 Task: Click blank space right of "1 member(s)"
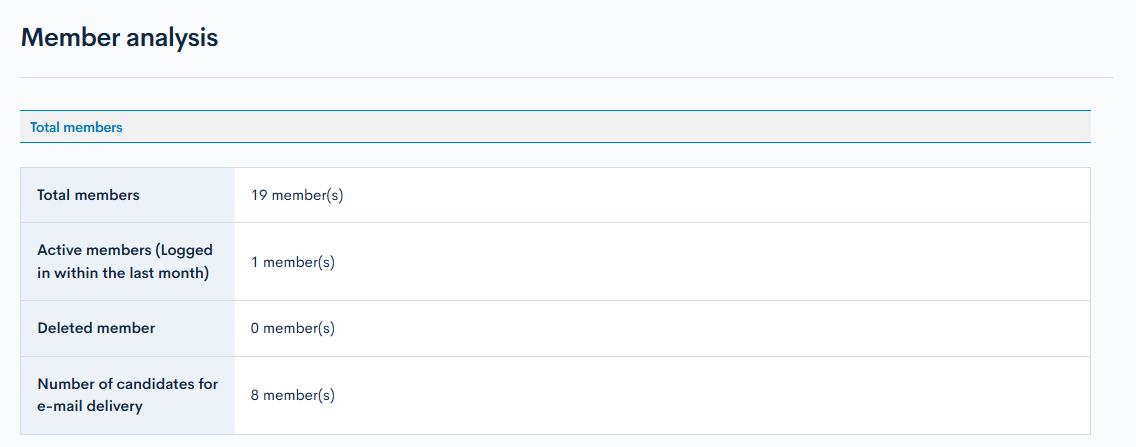[x=700, y=262]
